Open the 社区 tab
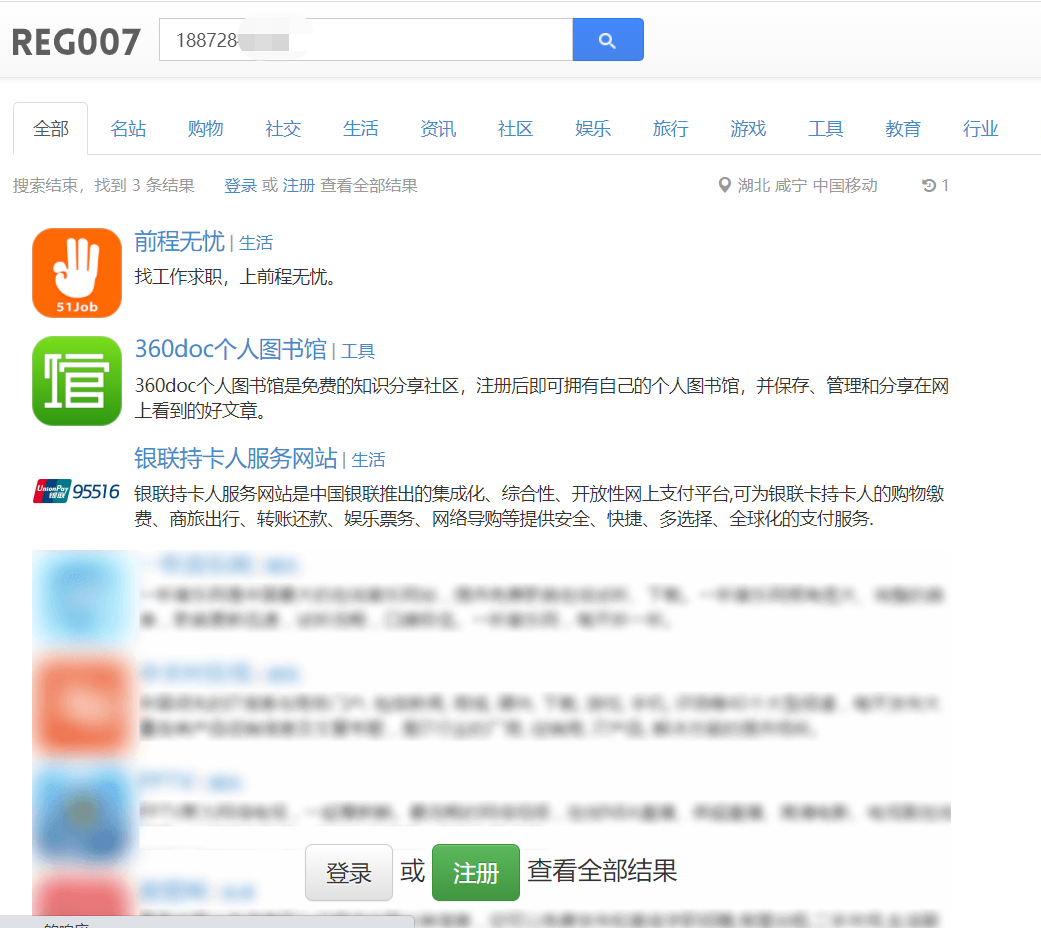Screen dimensions: 1041x928 (515, 128)
